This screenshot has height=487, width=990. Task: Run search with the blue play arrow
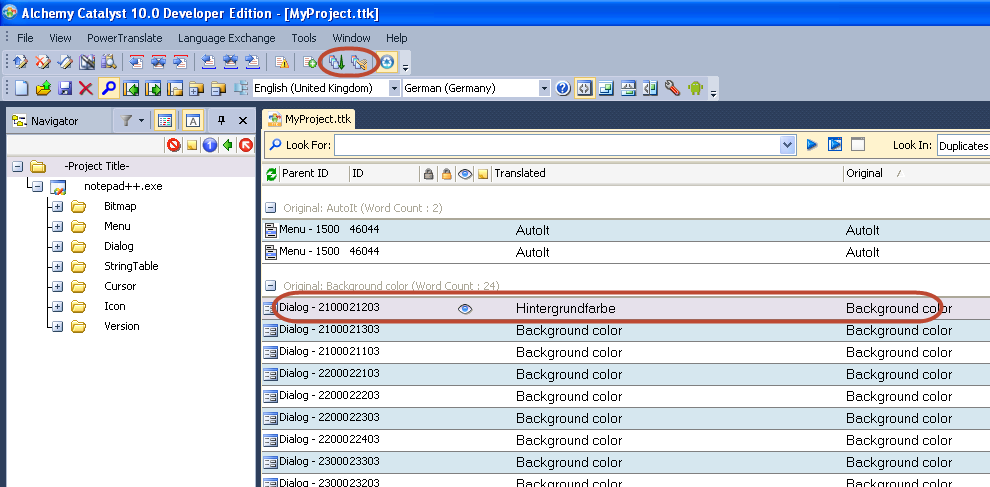(x=812, y=145)
